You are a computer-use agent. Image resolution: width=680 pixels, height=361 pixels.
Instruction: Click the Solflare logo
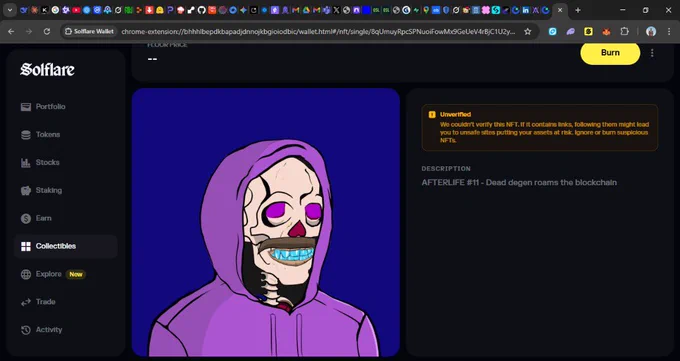(47, 69)
